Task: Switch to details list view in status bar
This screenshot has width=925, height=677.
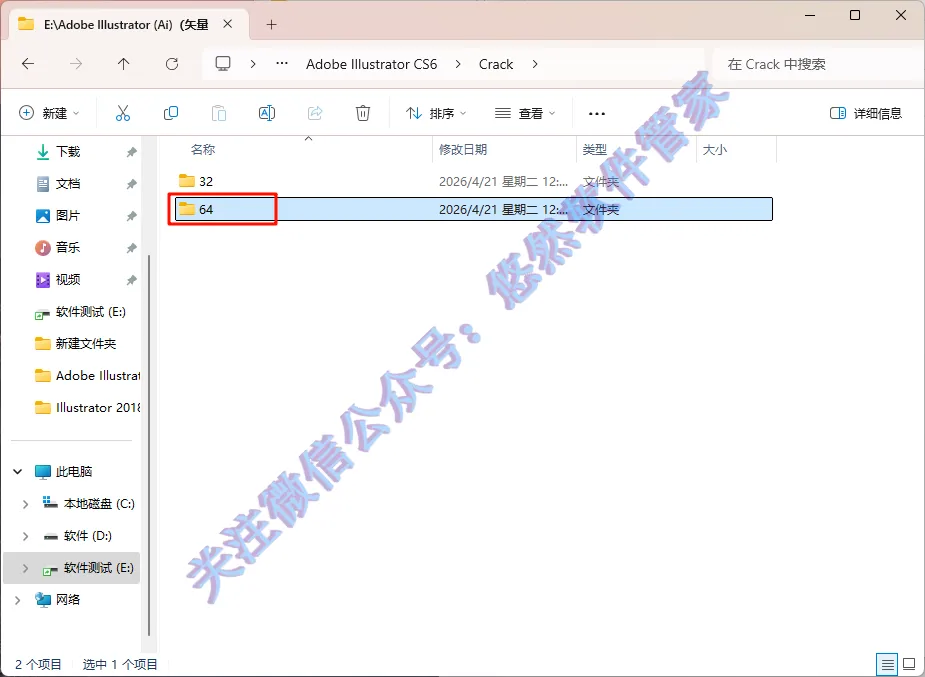Action: point(887,665)
